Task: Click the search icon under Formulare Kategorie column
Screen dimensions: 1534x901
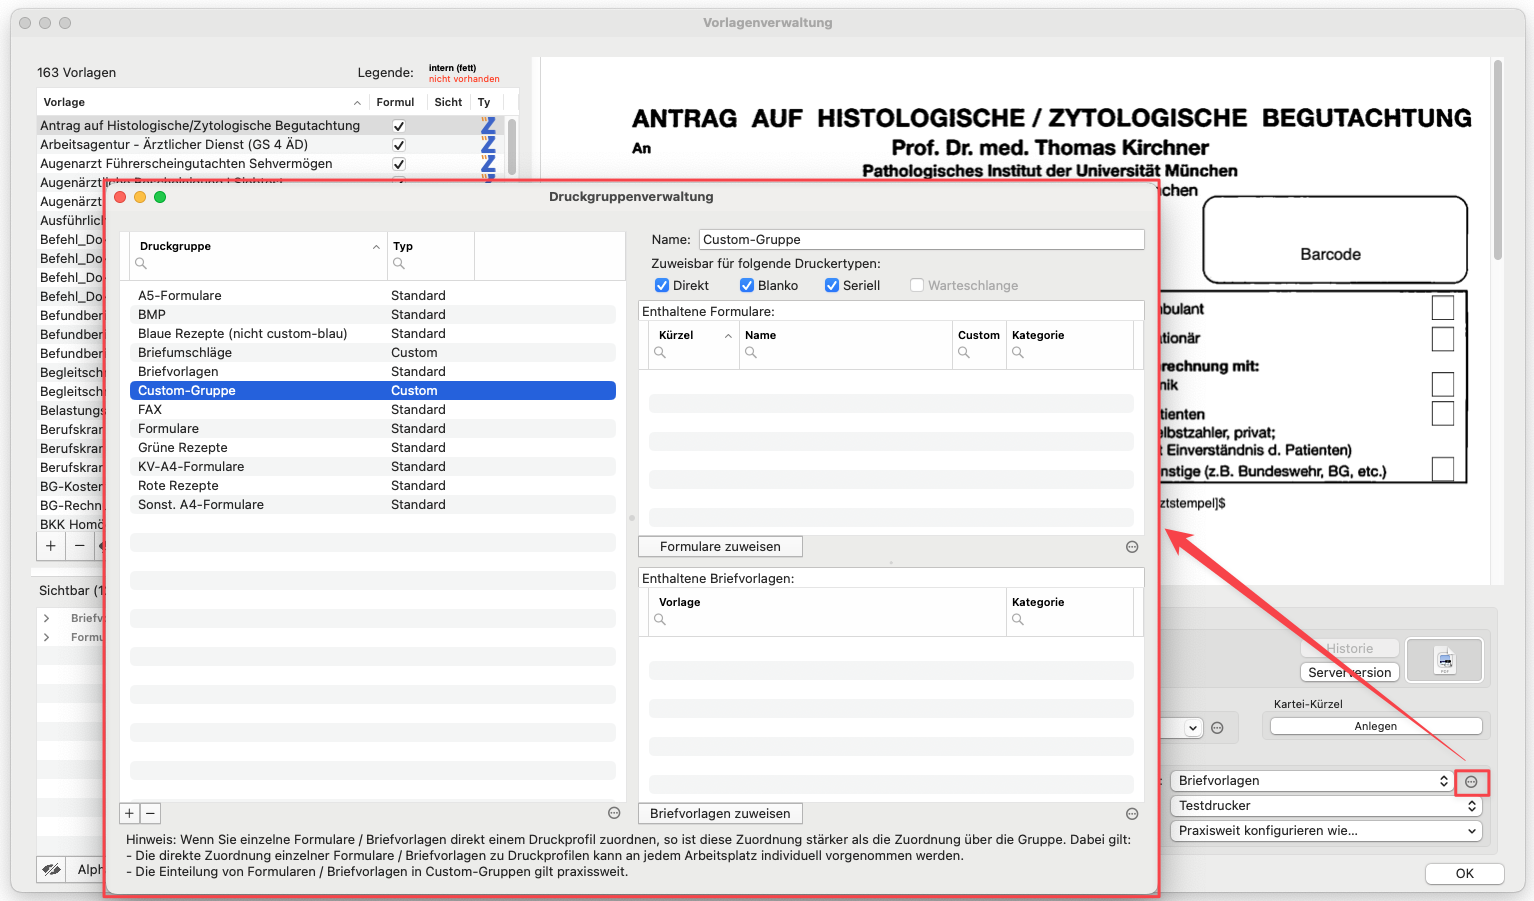Action: click(x=1018, y=353)
